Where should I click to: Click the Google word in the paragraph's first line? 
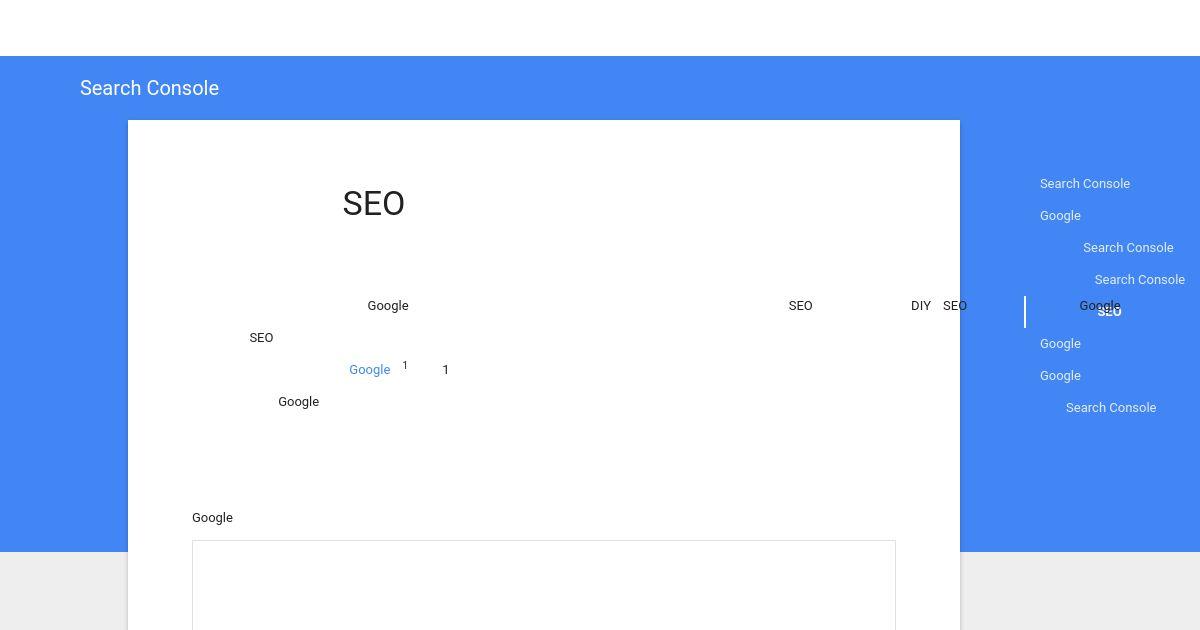[387, 306]
